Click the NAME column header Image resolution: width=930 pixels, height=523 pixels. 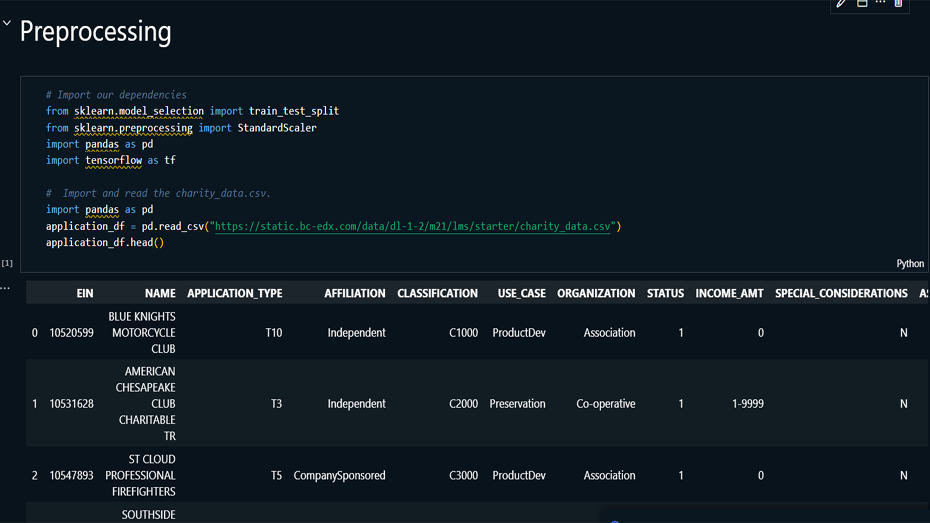tap(159, 293)
